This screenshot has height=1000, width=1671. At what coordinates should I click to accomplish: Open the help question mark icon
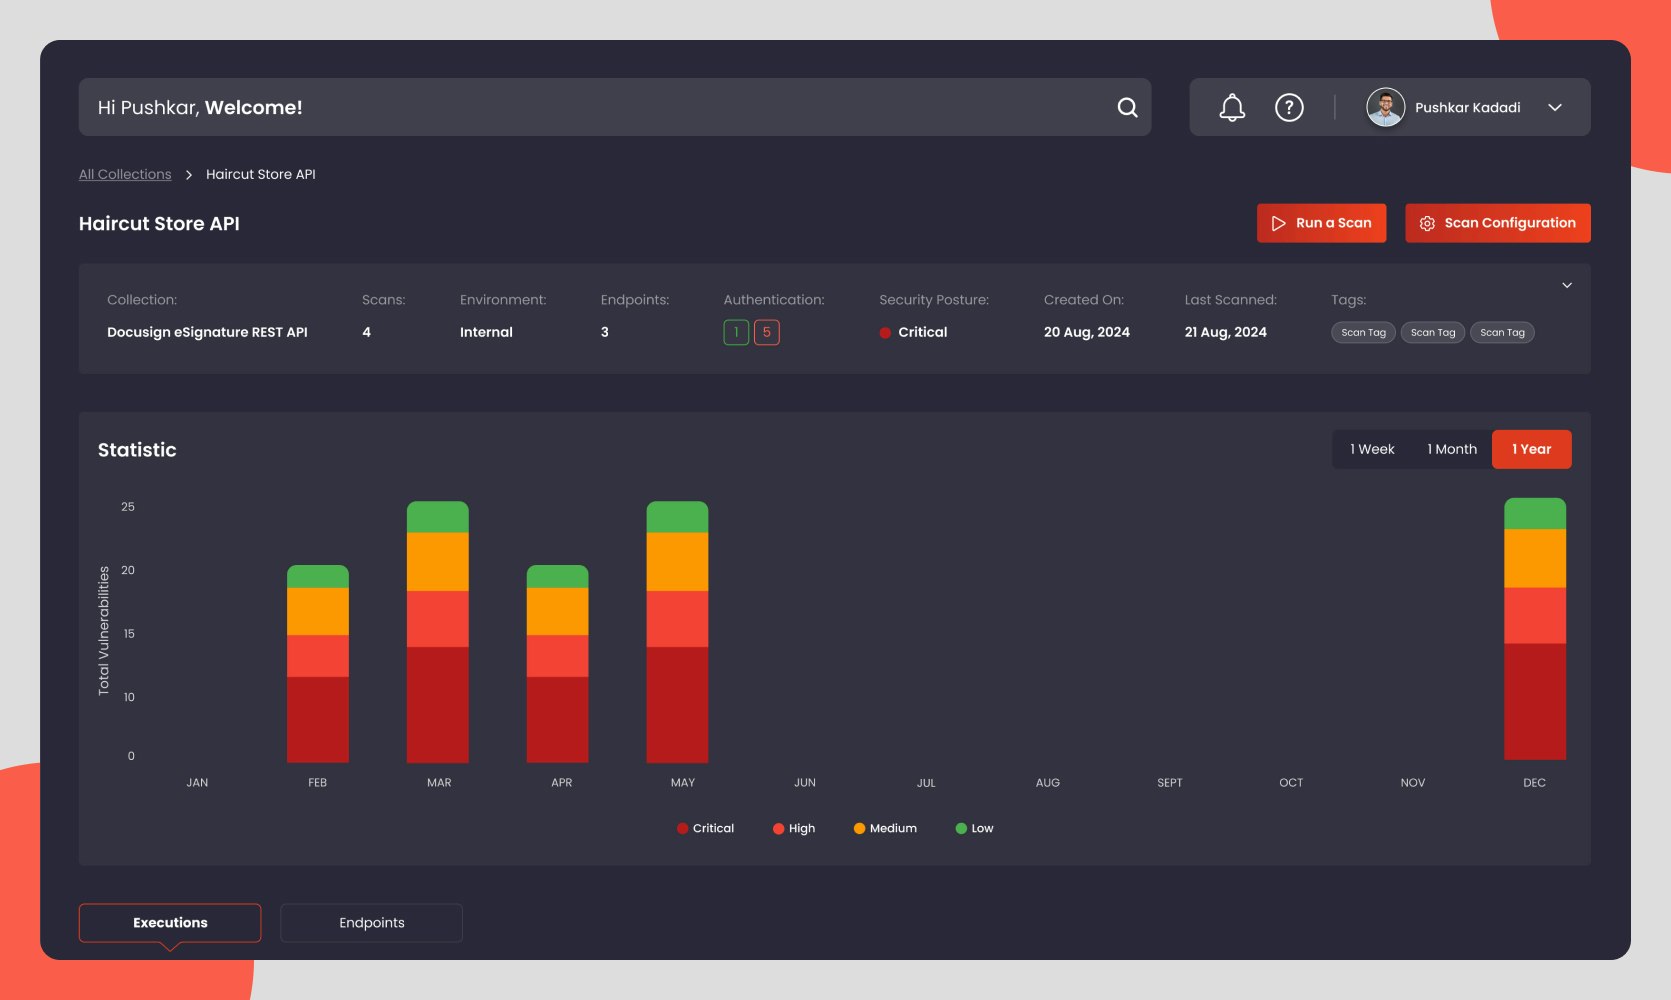coord(1289,107)
